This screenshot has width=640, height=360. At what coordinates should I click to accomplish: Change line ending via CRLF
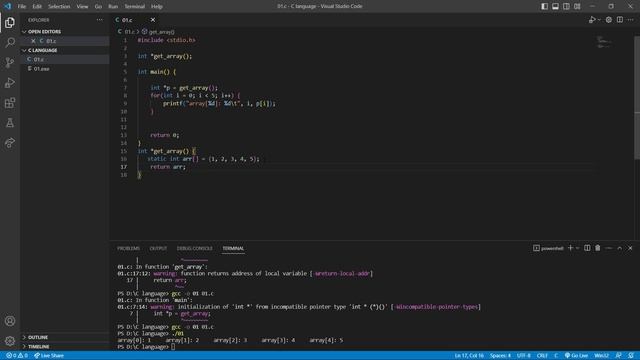tap(542, 356)
